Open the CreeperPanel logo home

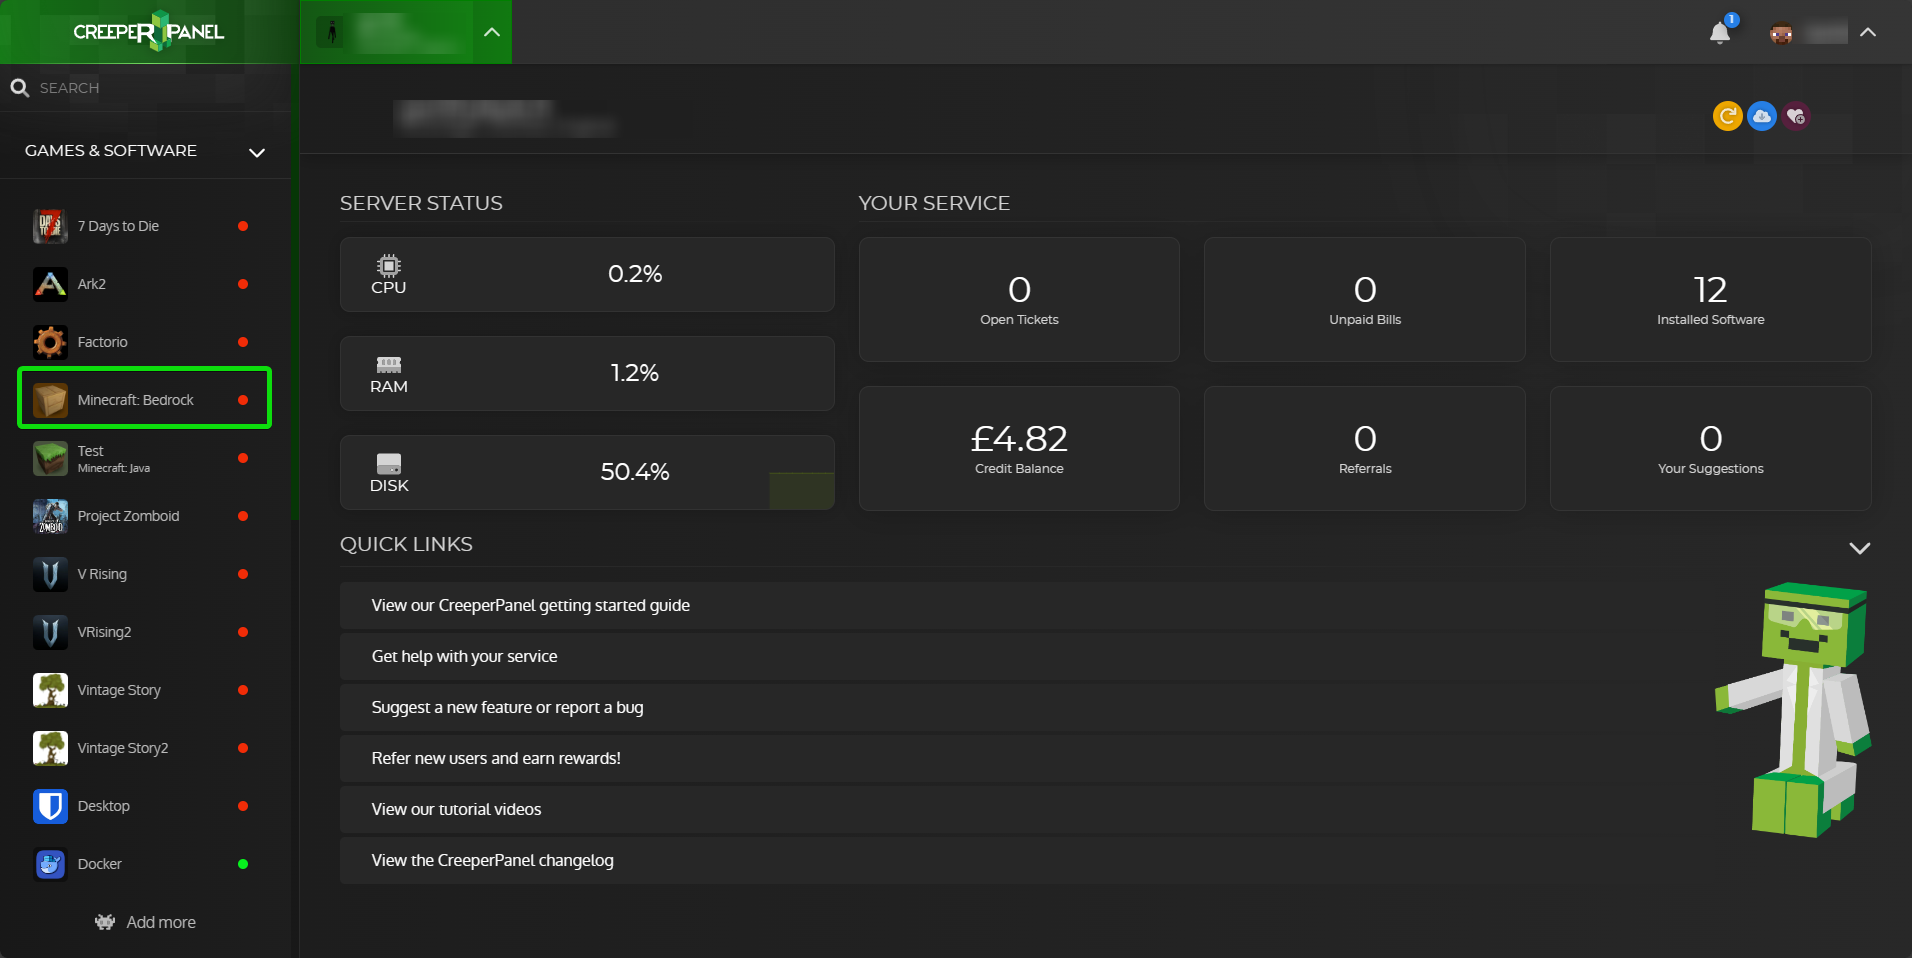(x=149, y=32)
